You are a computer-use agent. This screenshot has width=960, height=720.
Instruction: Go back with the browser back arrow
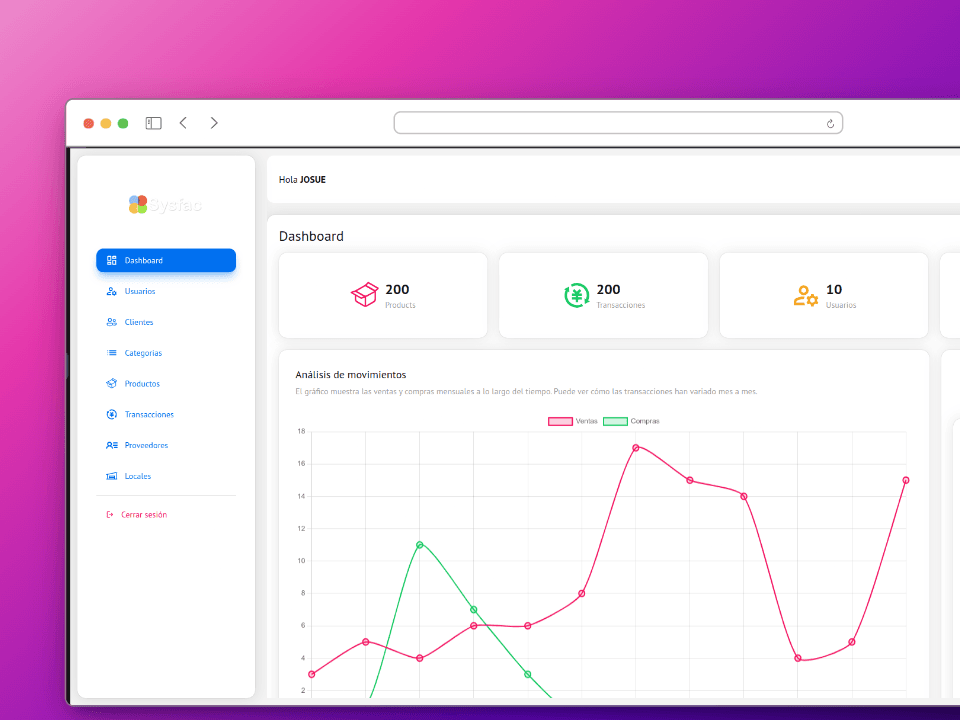pos(183,123)
